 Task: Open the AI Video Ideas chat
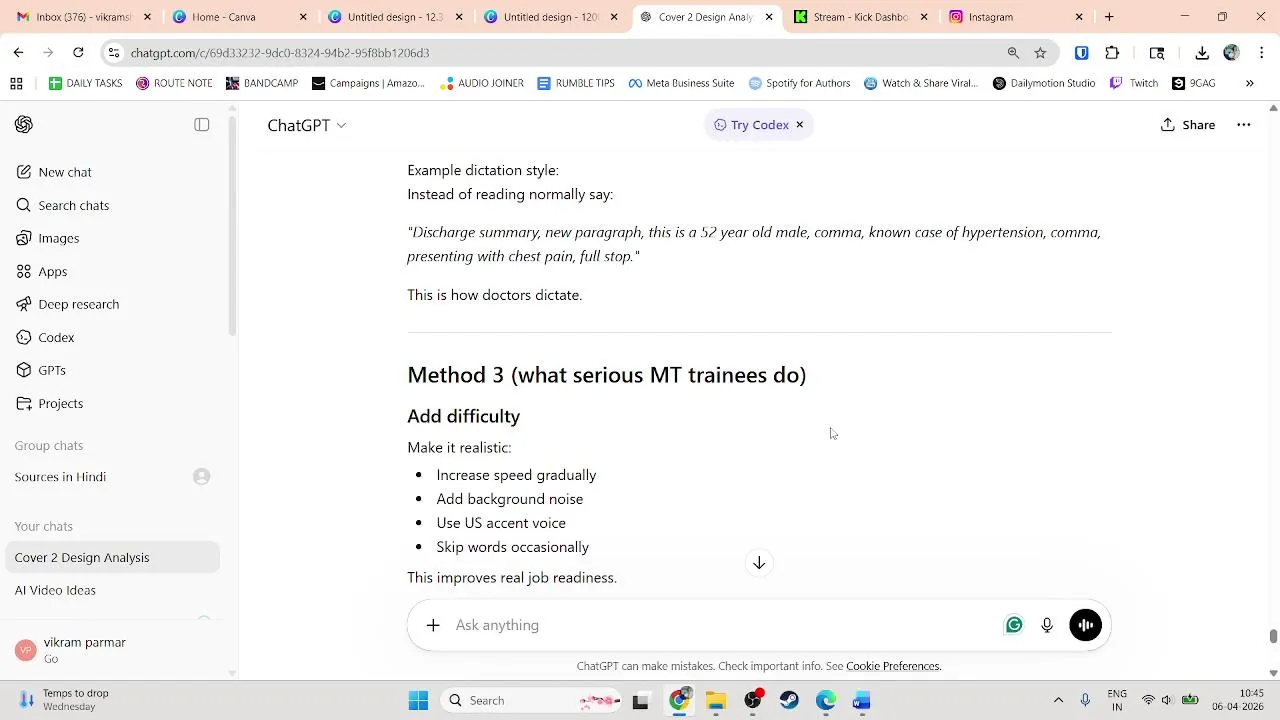pos(113,590)
